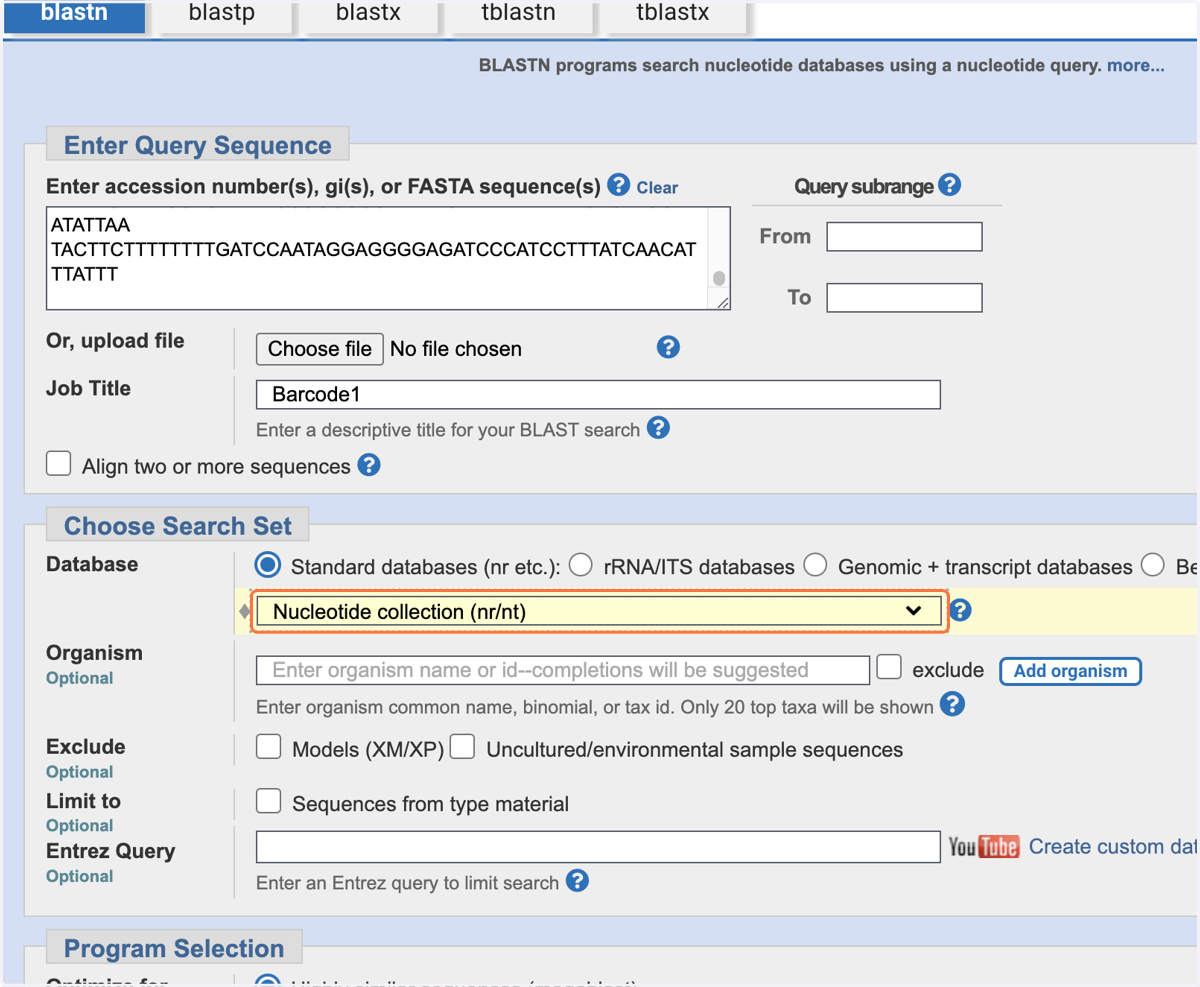Open the Create custom database link

pos(1112,847)
